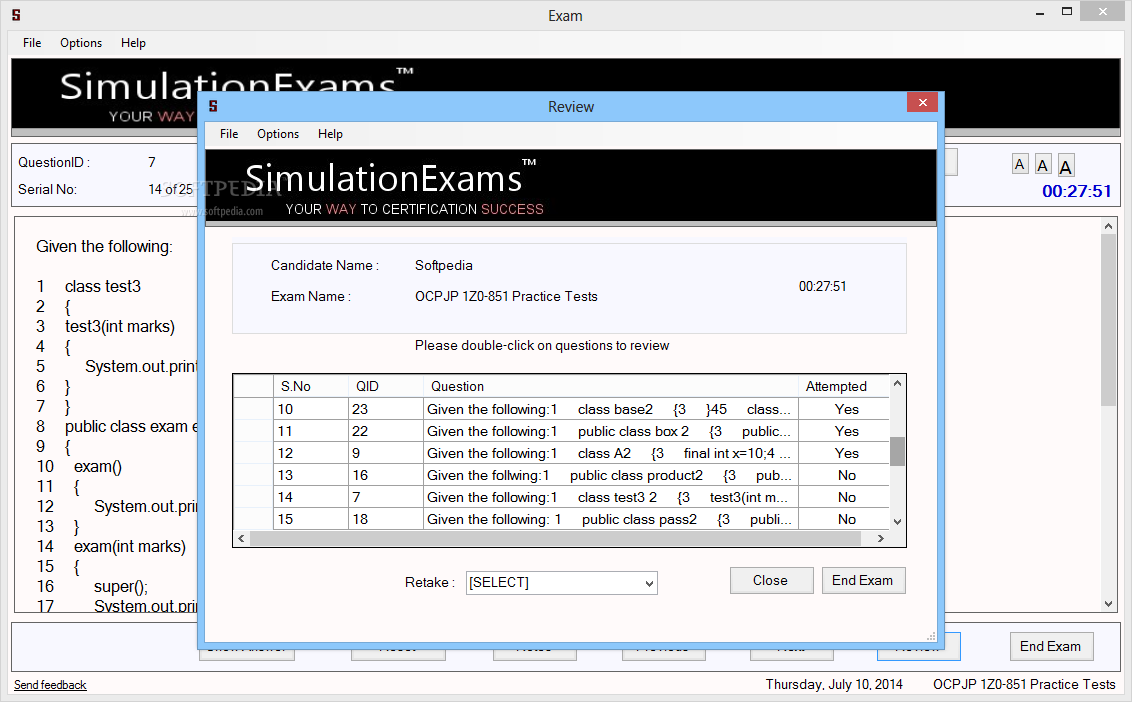Viewport: 1132px width, 702px height.
Task: Select row 14 class test3 question
Action: click(561, 498)
